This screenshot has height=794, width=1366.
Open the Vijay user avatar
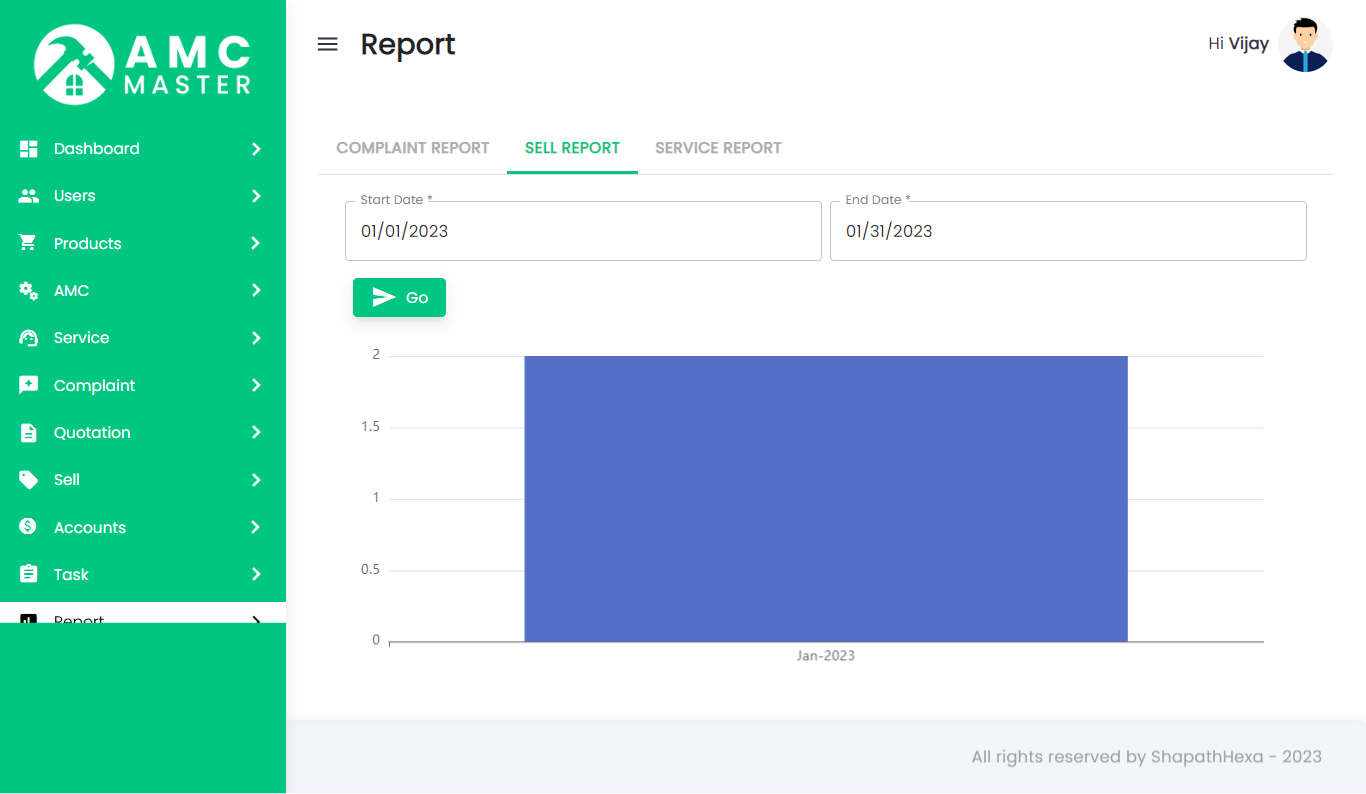point(1305,45)
